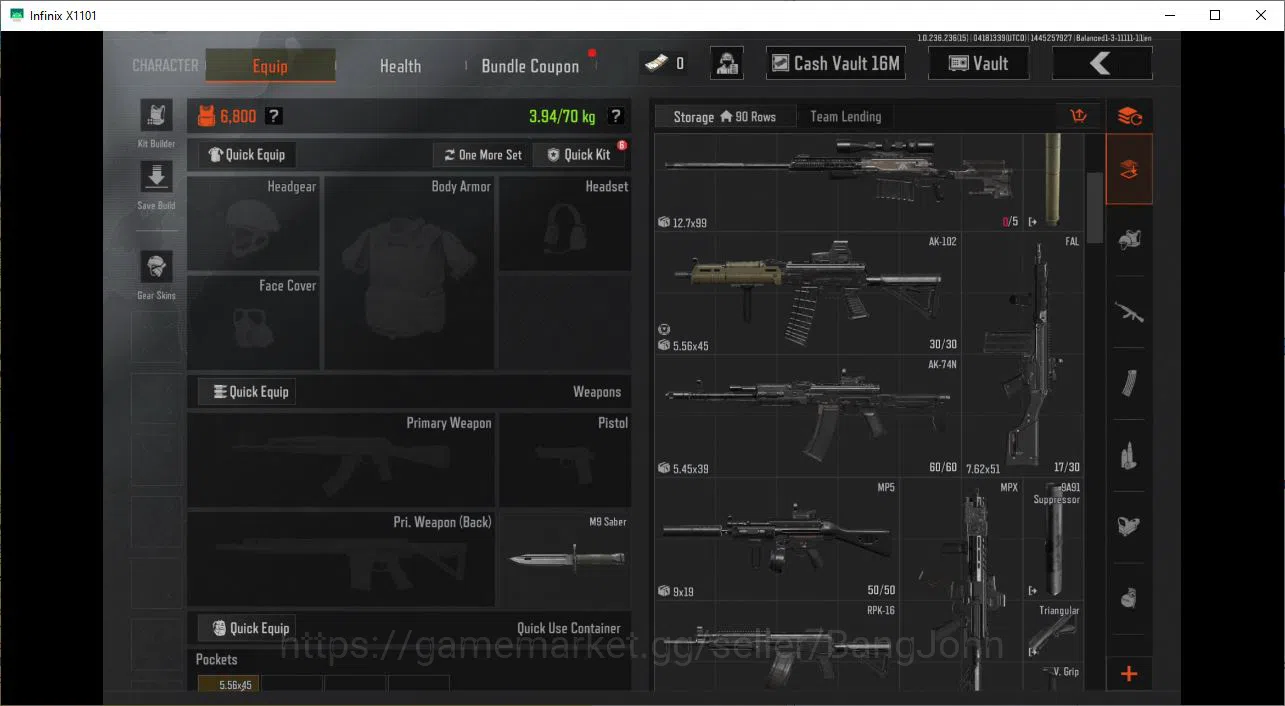Screen dimensions: 1285x706
Task: Click the orange plus add category icon
Action: click(x=1129, y=674)
